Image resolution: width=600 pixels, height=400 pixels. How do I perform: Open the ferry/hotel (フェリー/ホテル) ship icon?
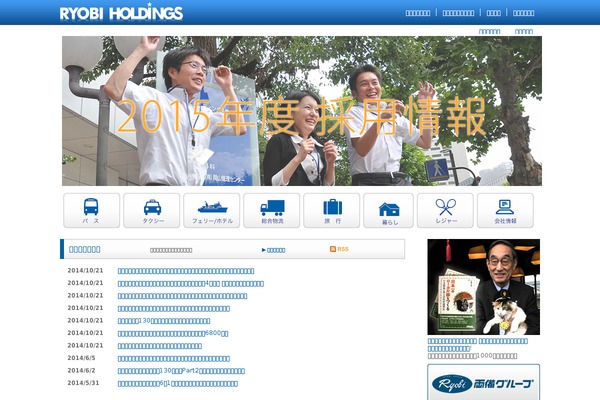212,211
